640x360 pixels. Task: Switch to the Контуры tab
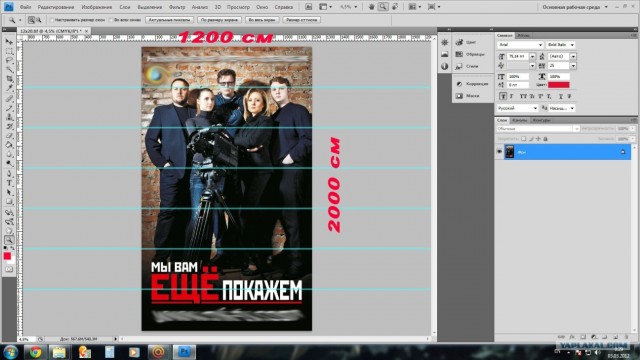(x=542, y=120)
